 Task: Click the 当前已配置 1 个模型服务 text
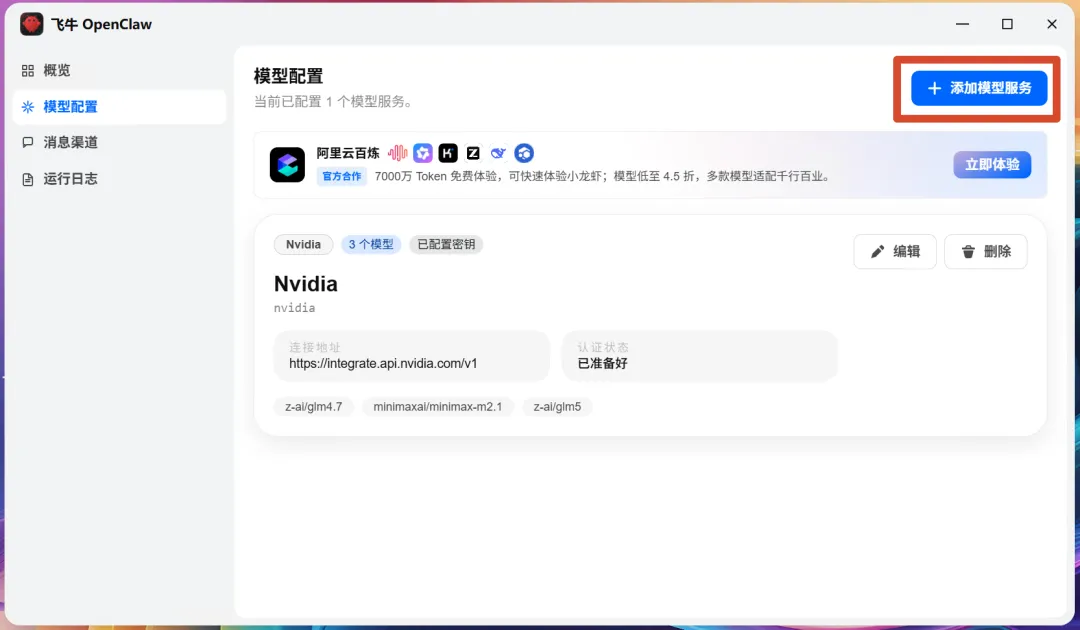pyautogui.click(x=333, y=102)
